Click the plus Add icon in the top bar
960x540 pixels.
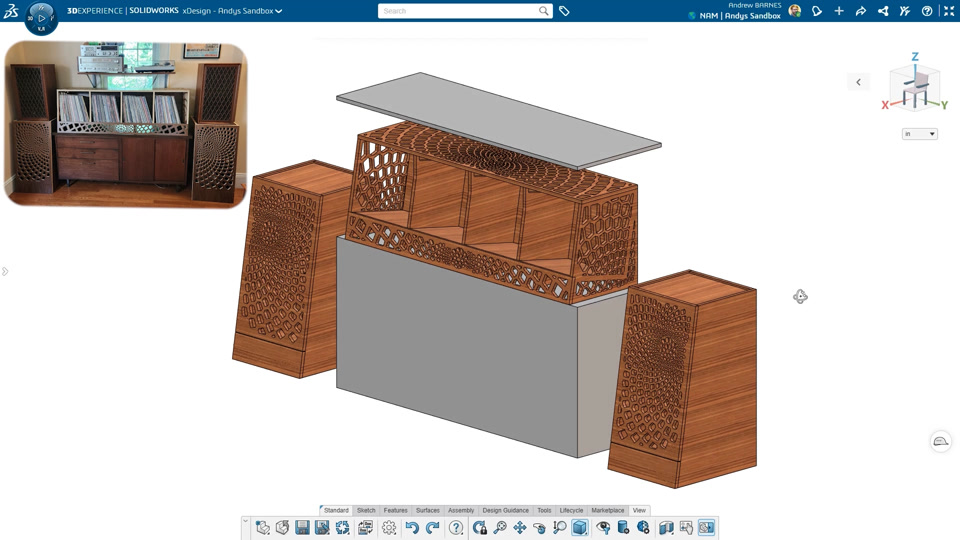point(839,11)
